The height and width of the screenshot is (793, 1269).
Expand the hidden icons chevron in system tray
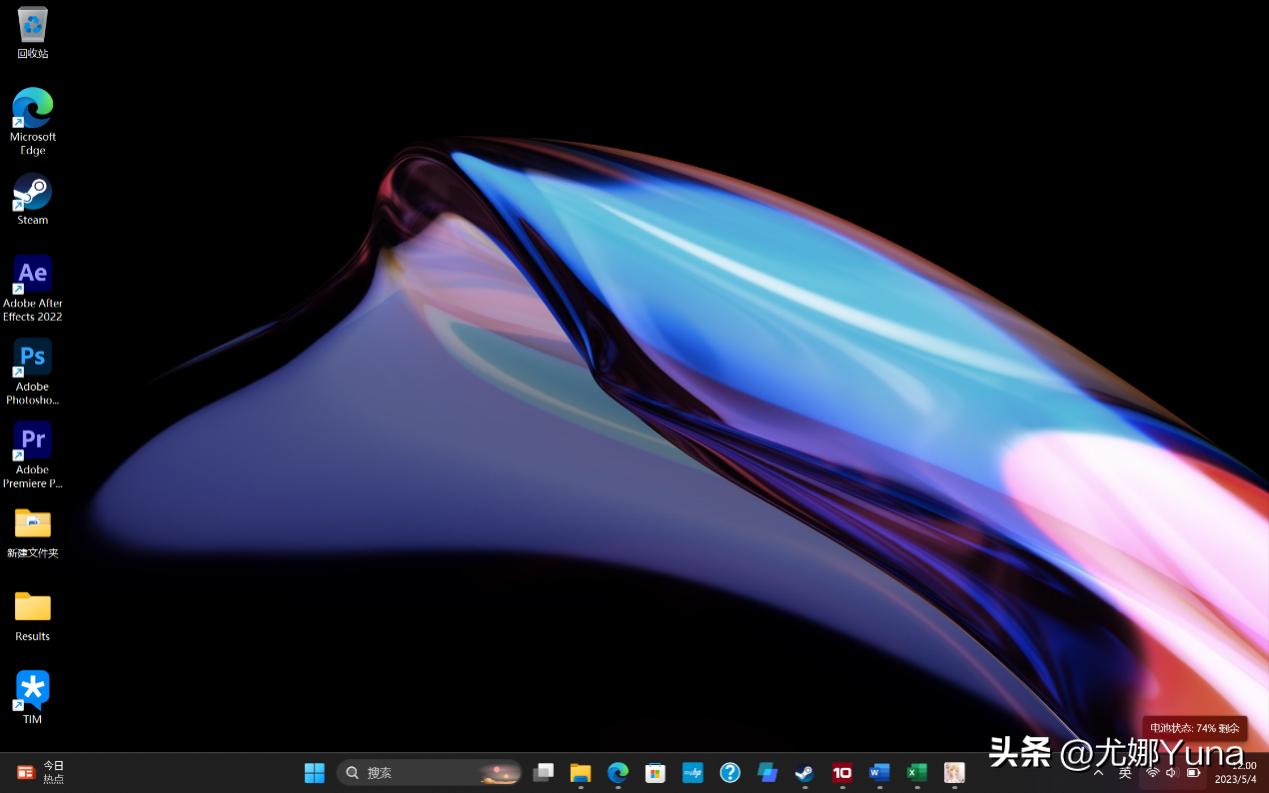(x=1098, y=772)
